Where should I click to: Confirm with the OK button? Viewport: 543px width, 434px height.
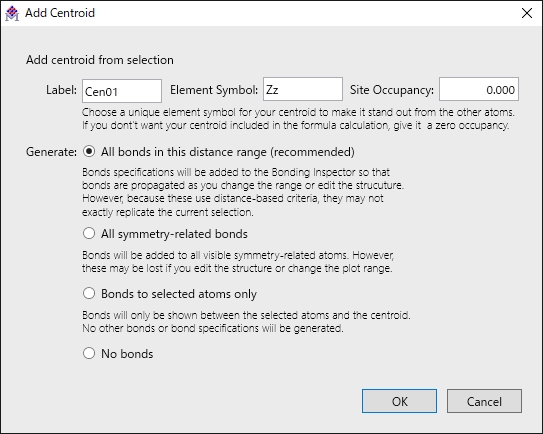[x=399, y=401]
